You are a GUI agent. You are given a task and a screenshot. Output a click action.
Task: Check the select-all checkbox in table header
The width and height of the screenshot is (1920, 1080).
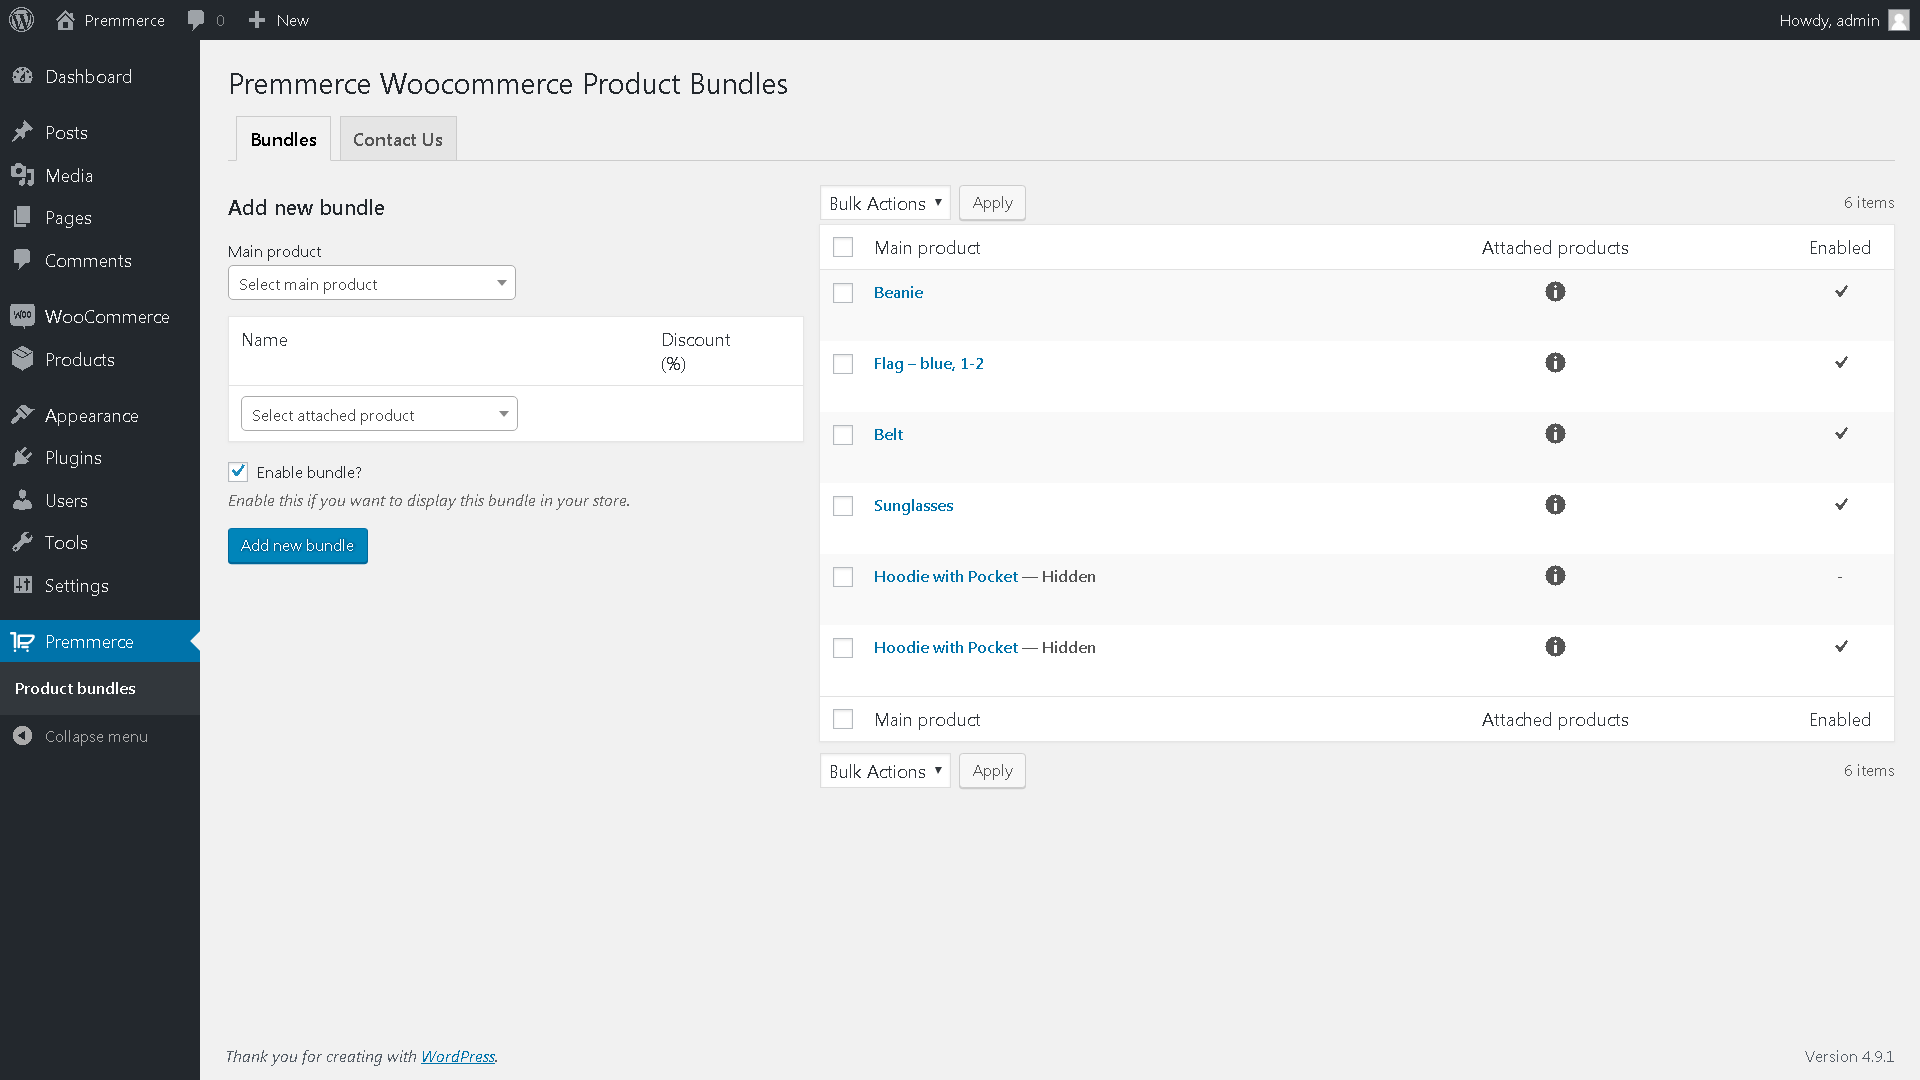coord(843,247)
